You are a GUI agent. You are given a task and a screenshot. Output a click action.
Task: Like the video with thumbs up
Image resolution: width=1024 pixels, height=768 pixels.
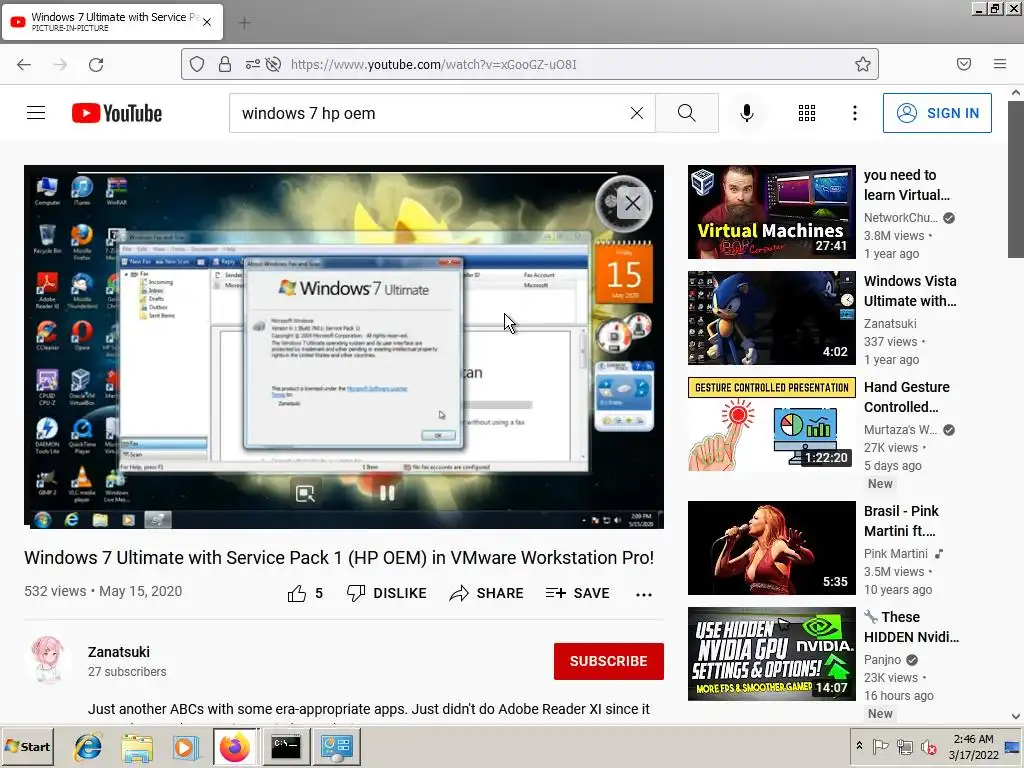(x=305, y=593)
